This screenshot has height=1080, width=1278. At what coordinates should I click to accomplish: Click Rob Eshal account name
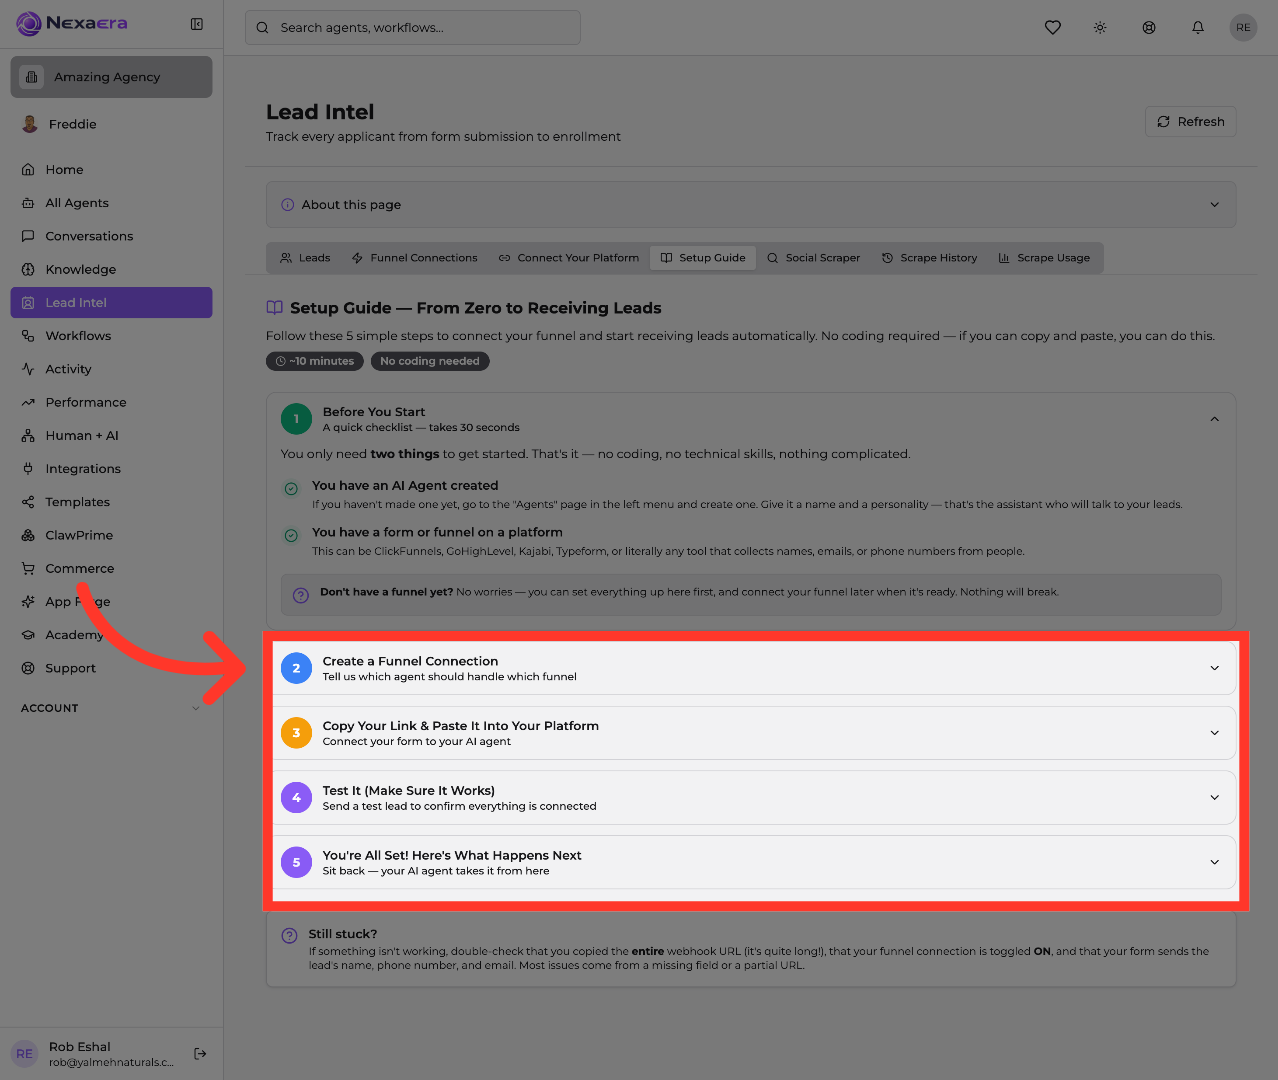click(80, 1047)
